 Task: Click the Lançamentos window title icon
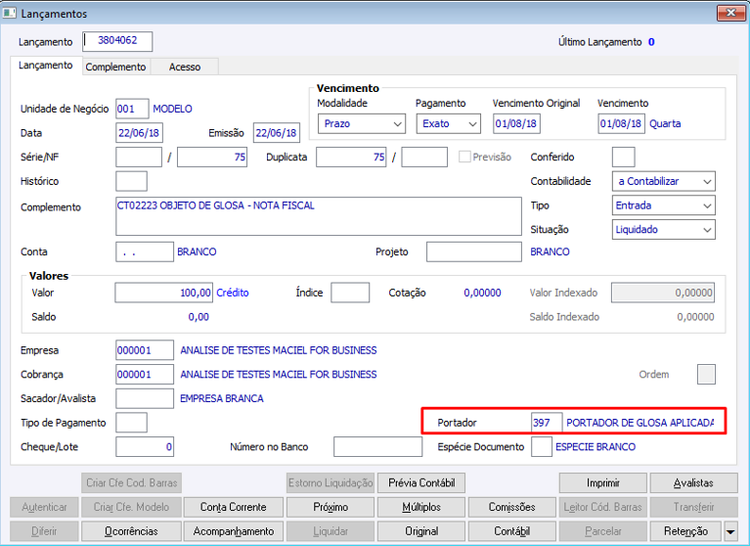[x=9, y=13]
